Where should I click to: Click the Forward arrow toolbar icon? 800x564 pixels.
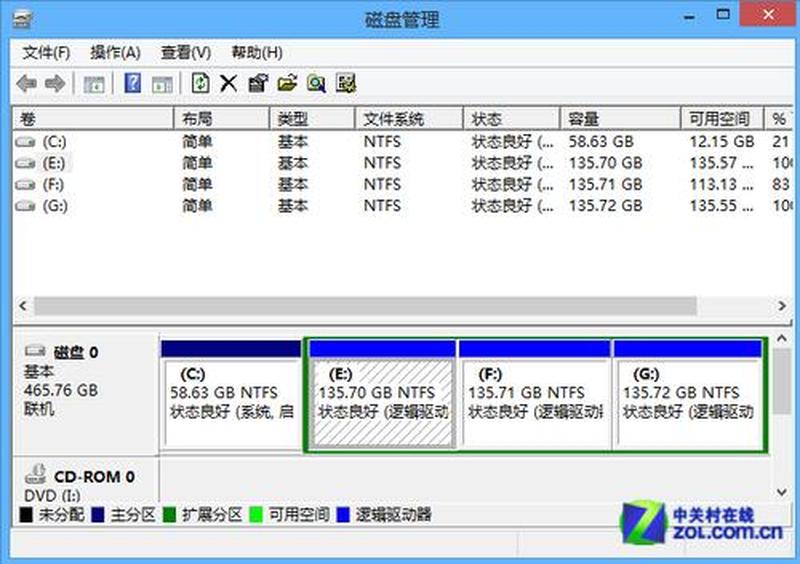pos(55,83)
